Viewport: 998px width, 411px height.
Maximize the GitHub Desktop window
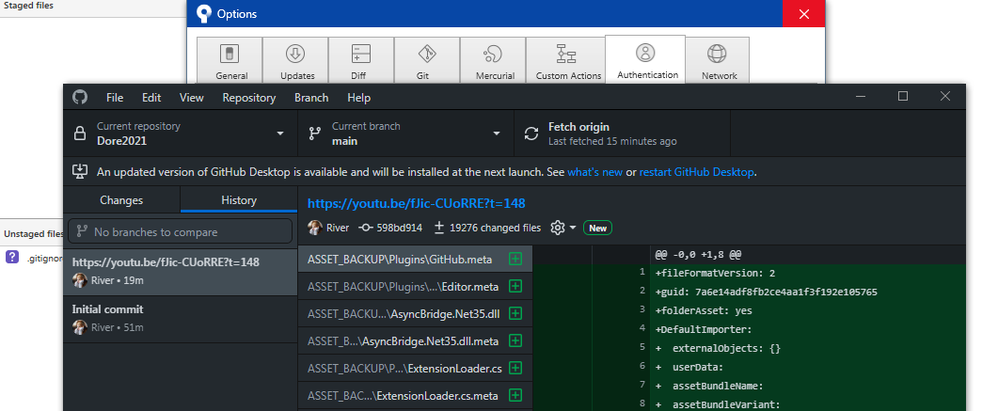coord(903,96)
